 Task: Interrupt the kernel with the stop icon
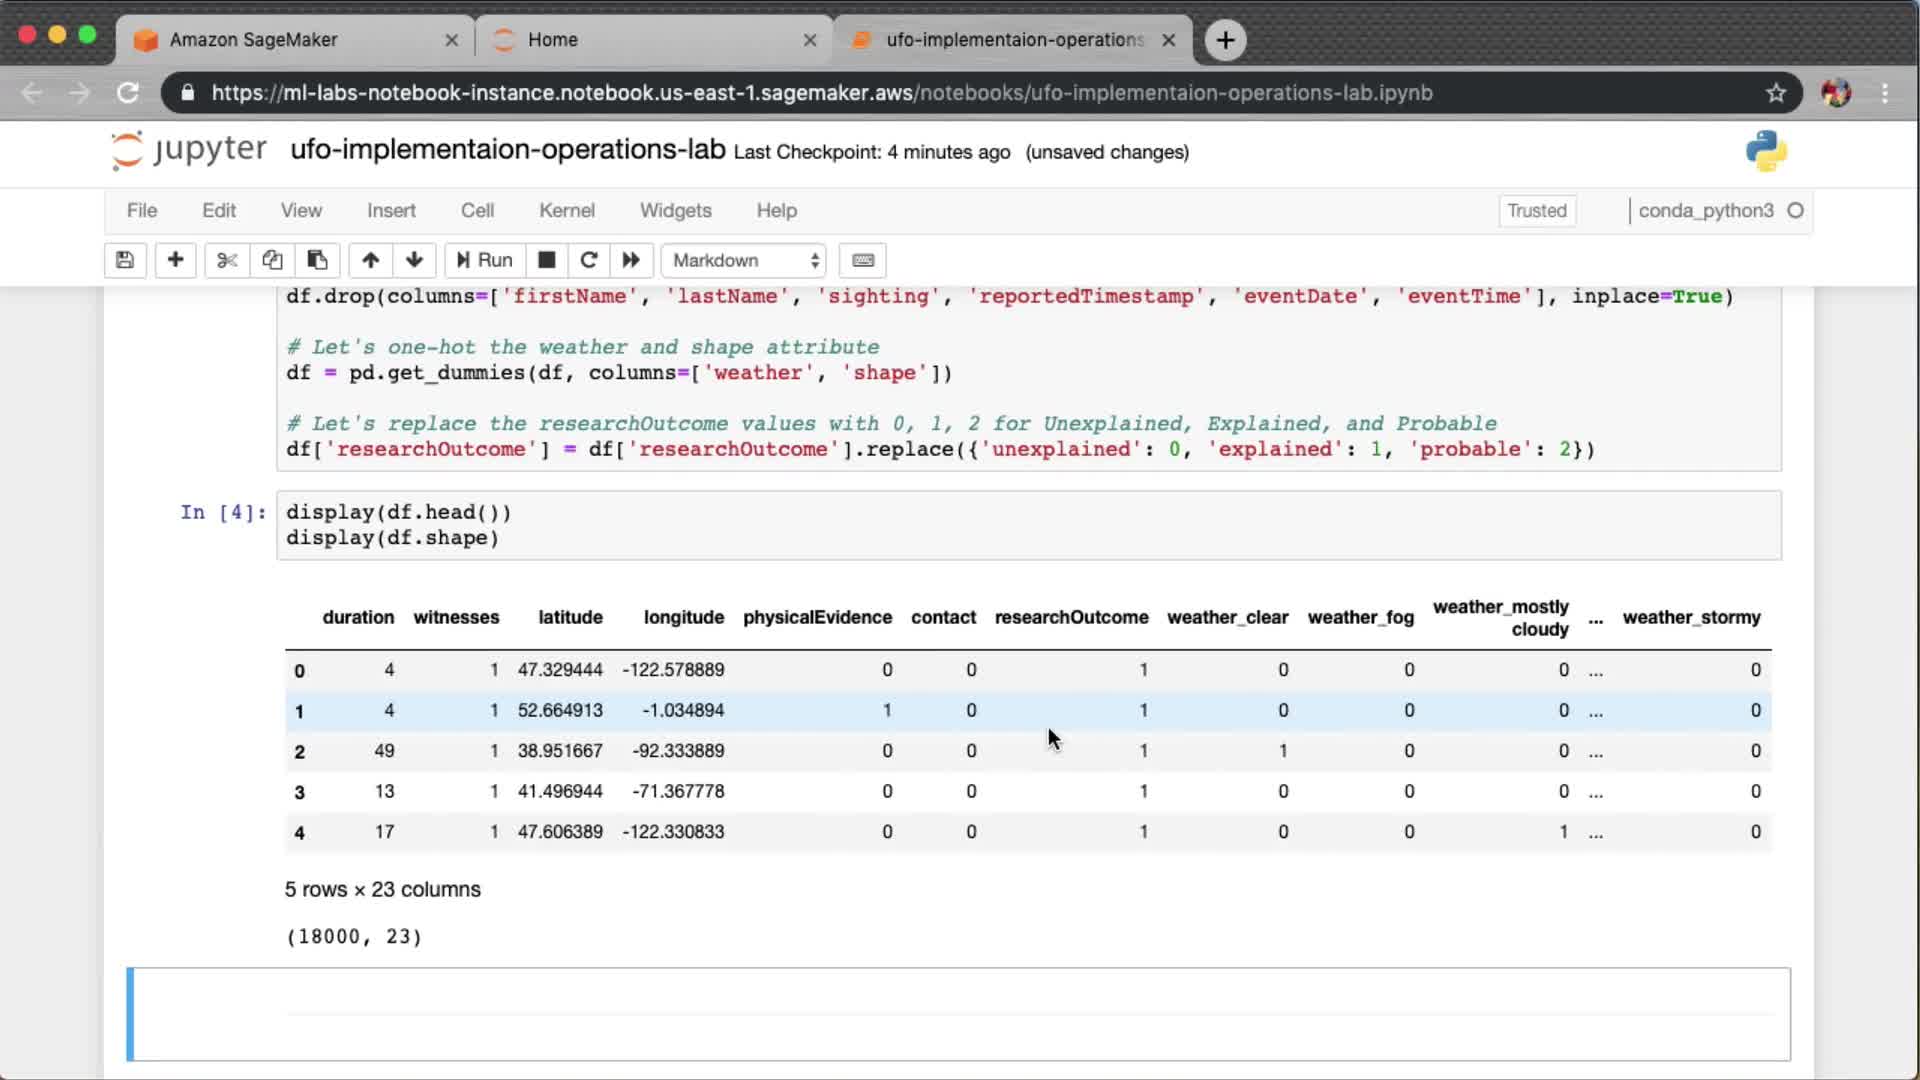(546, 260)
